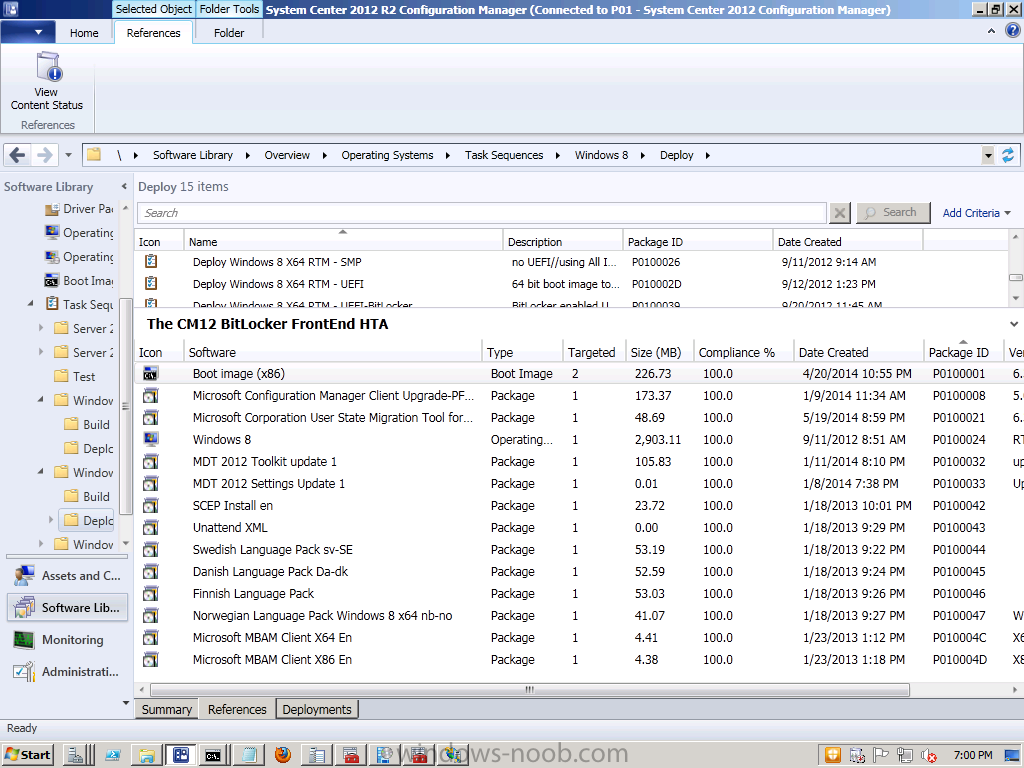
Task: Click package icon for Finnish Language Pack
Action: (151, 594)
